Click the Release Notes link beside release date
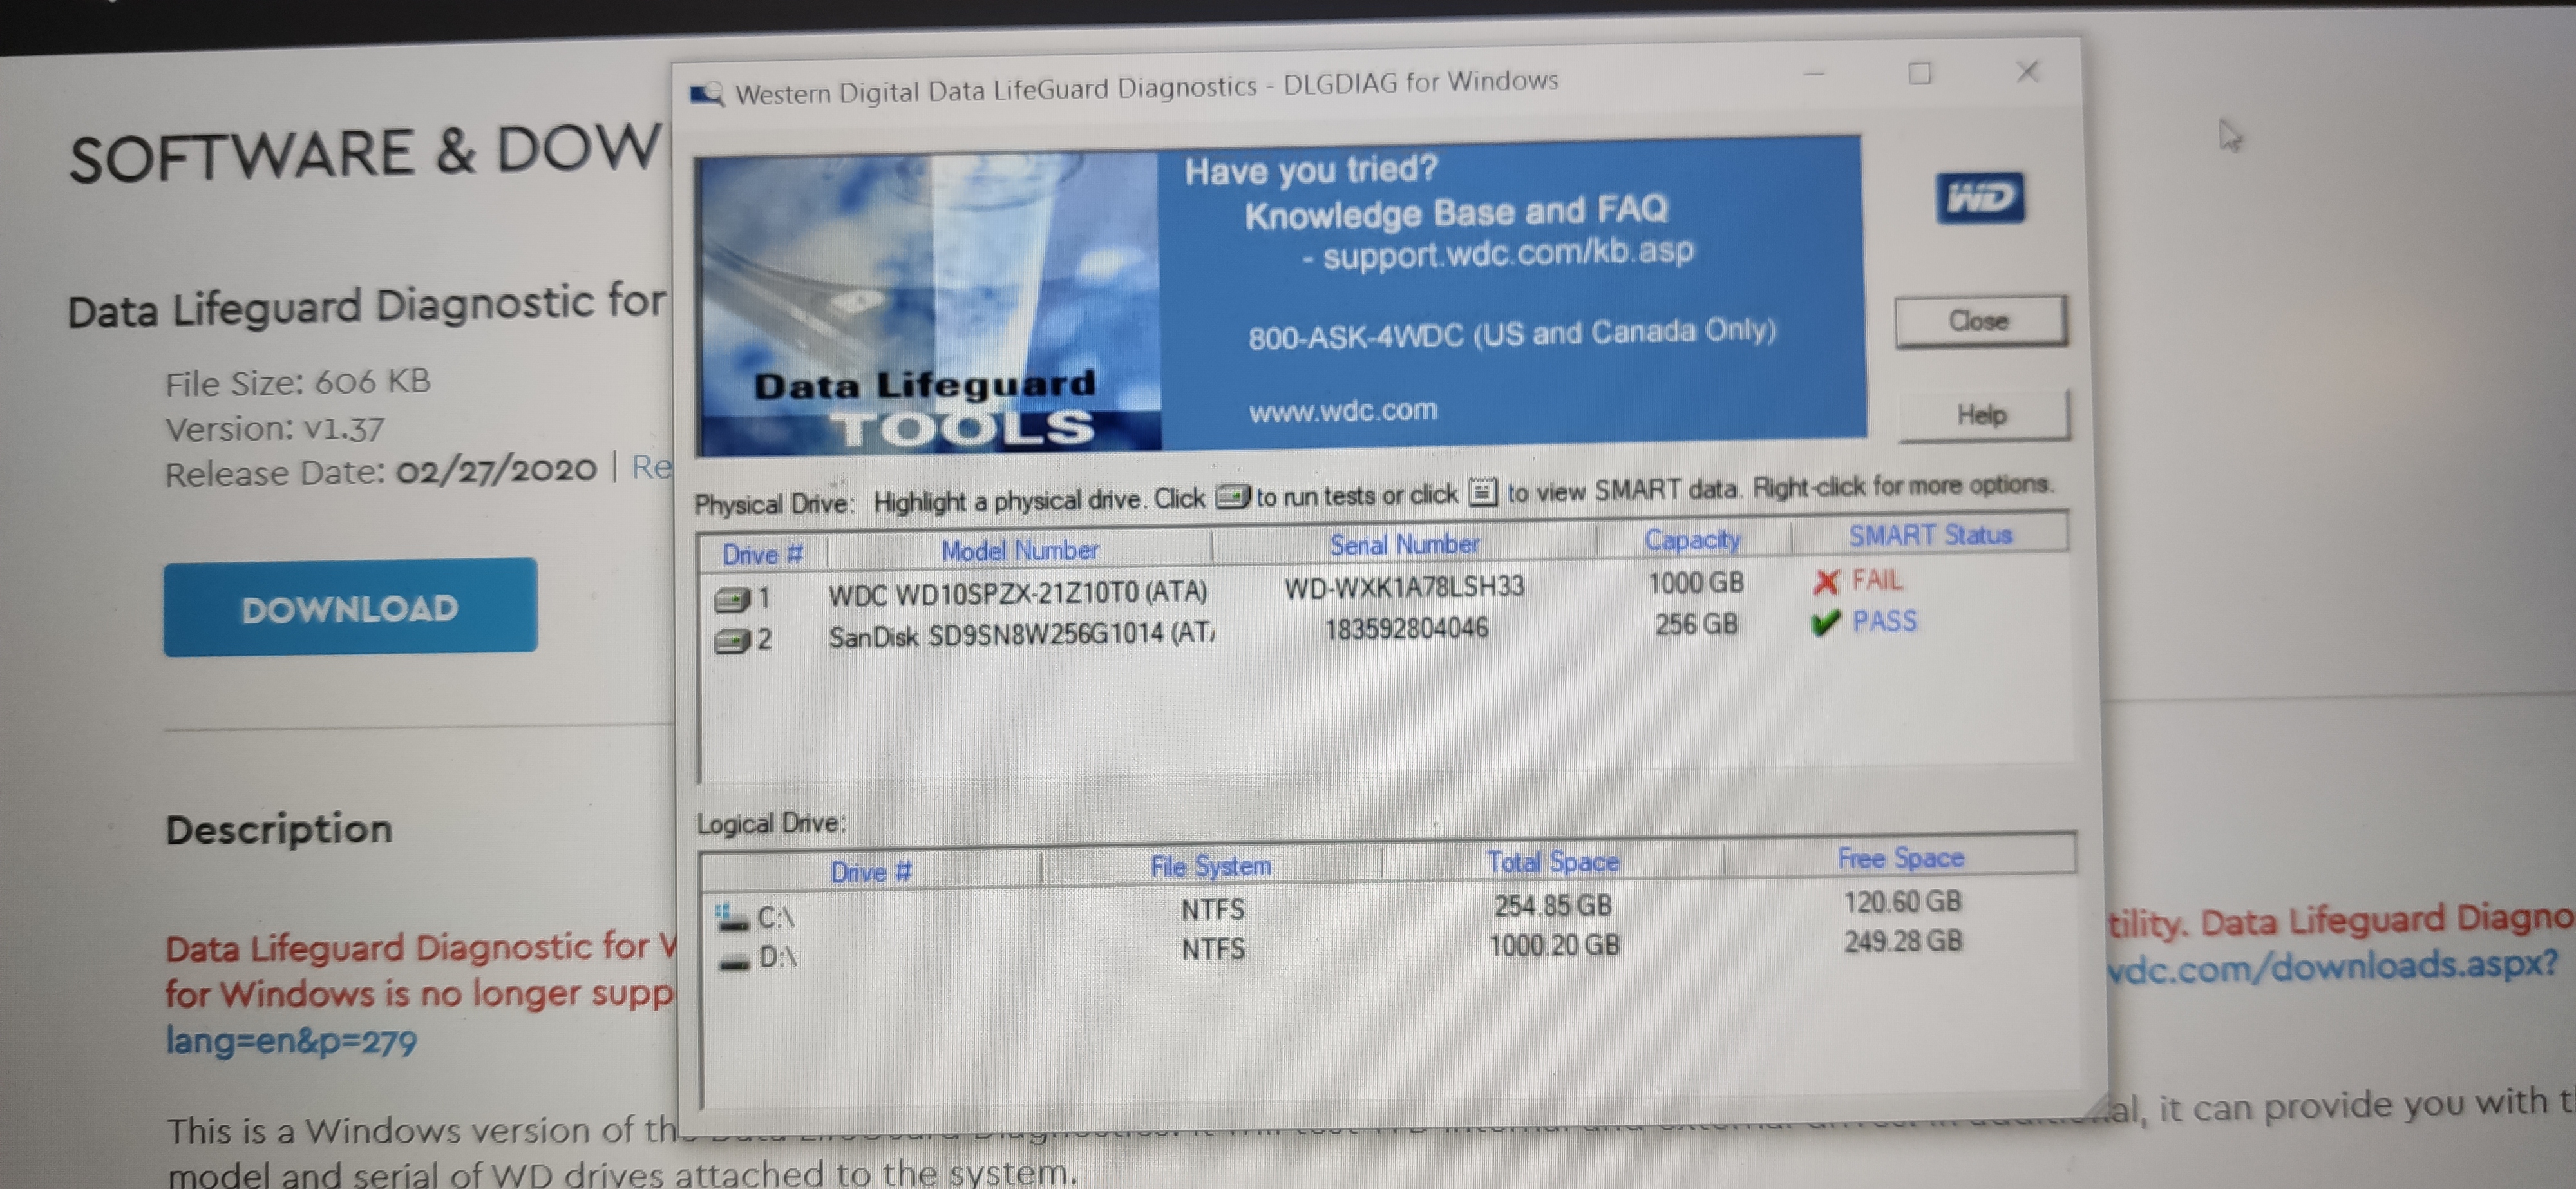 tap(652, 467)
